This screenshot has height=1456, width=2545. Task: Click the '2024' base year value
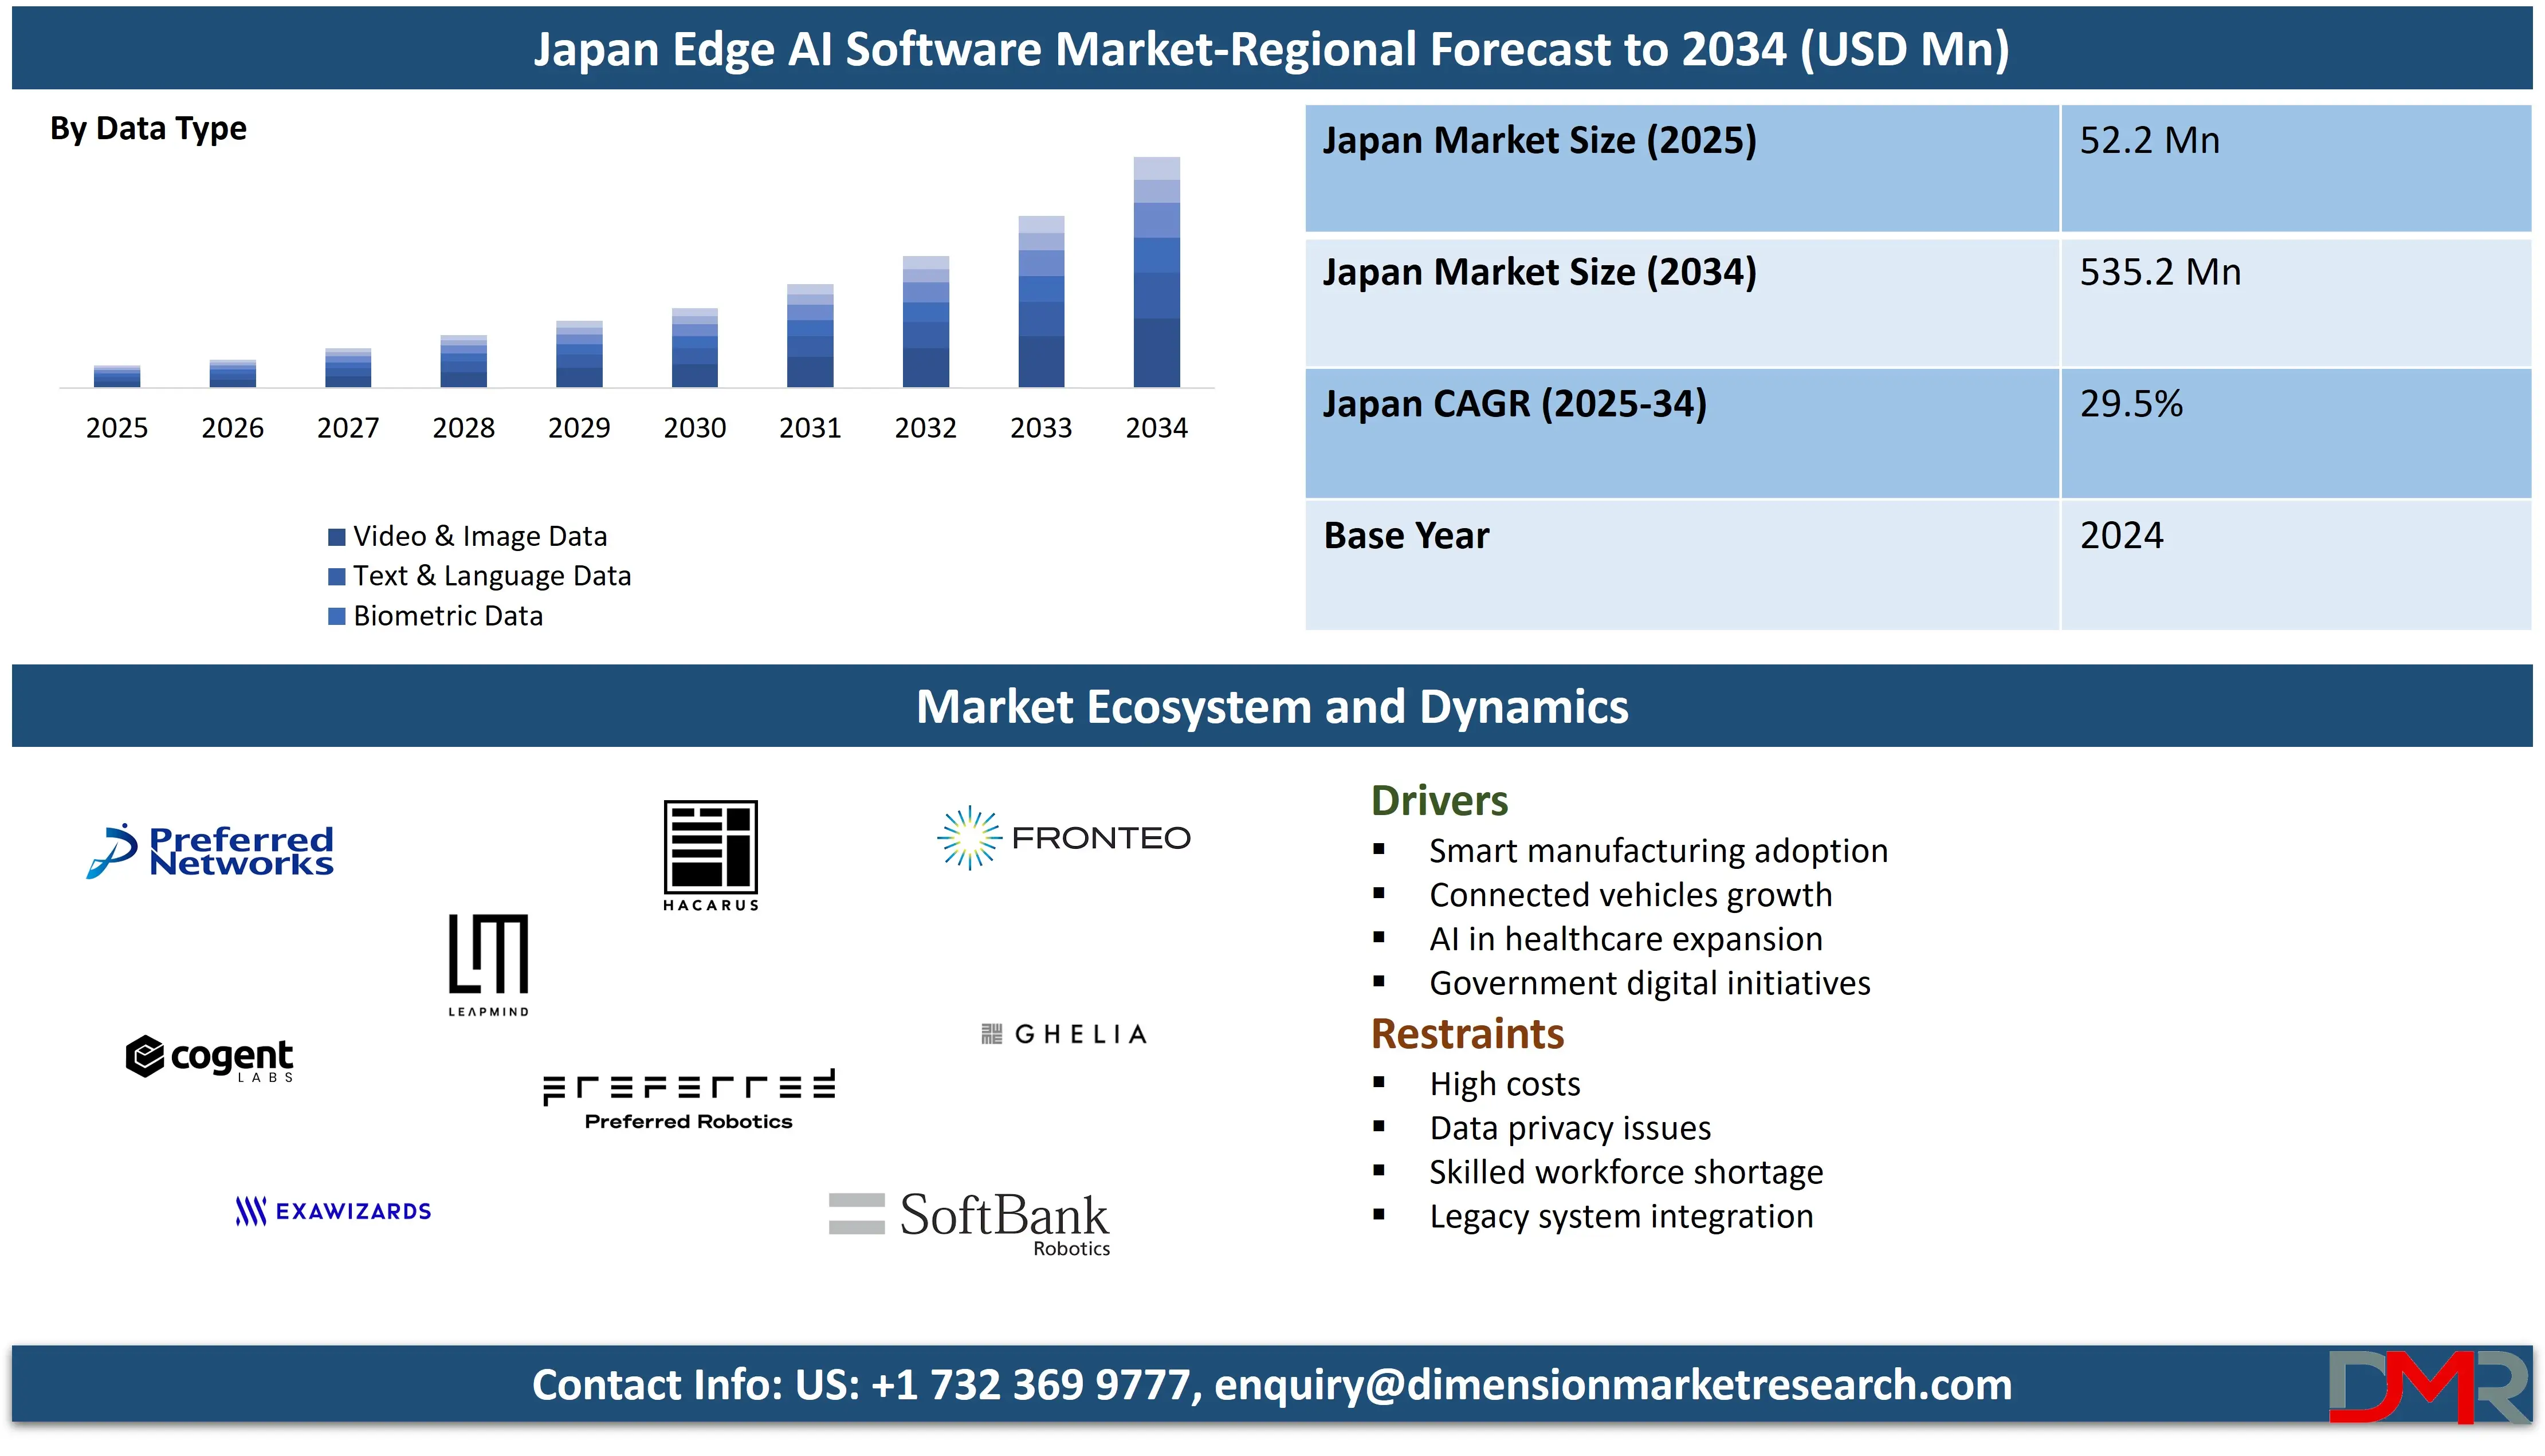(2121, 536)
